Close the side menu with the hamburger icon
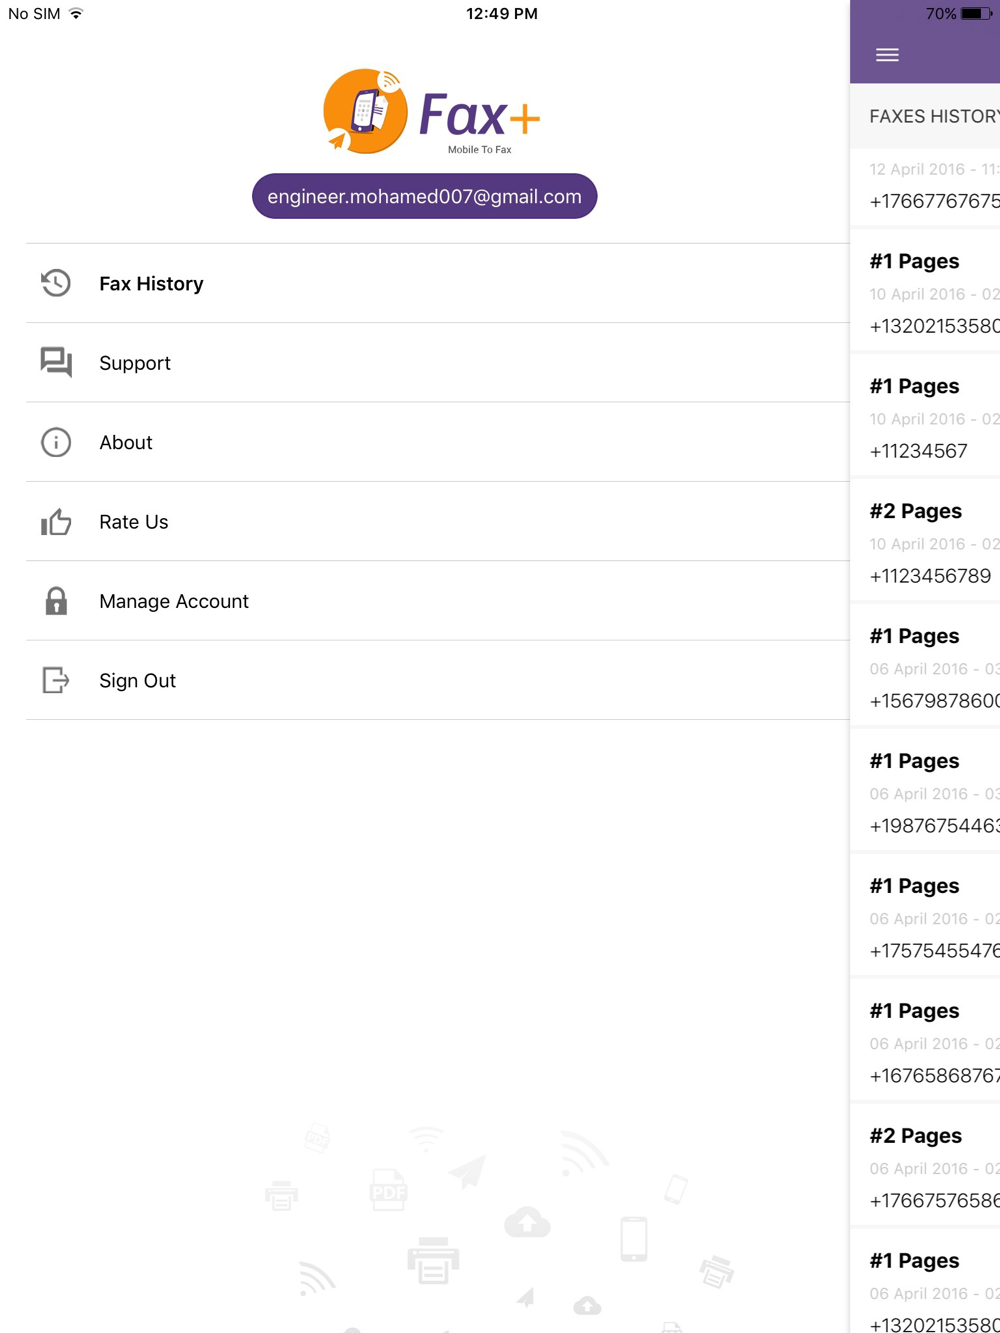1000x1333 pixels. coord(887,55)
